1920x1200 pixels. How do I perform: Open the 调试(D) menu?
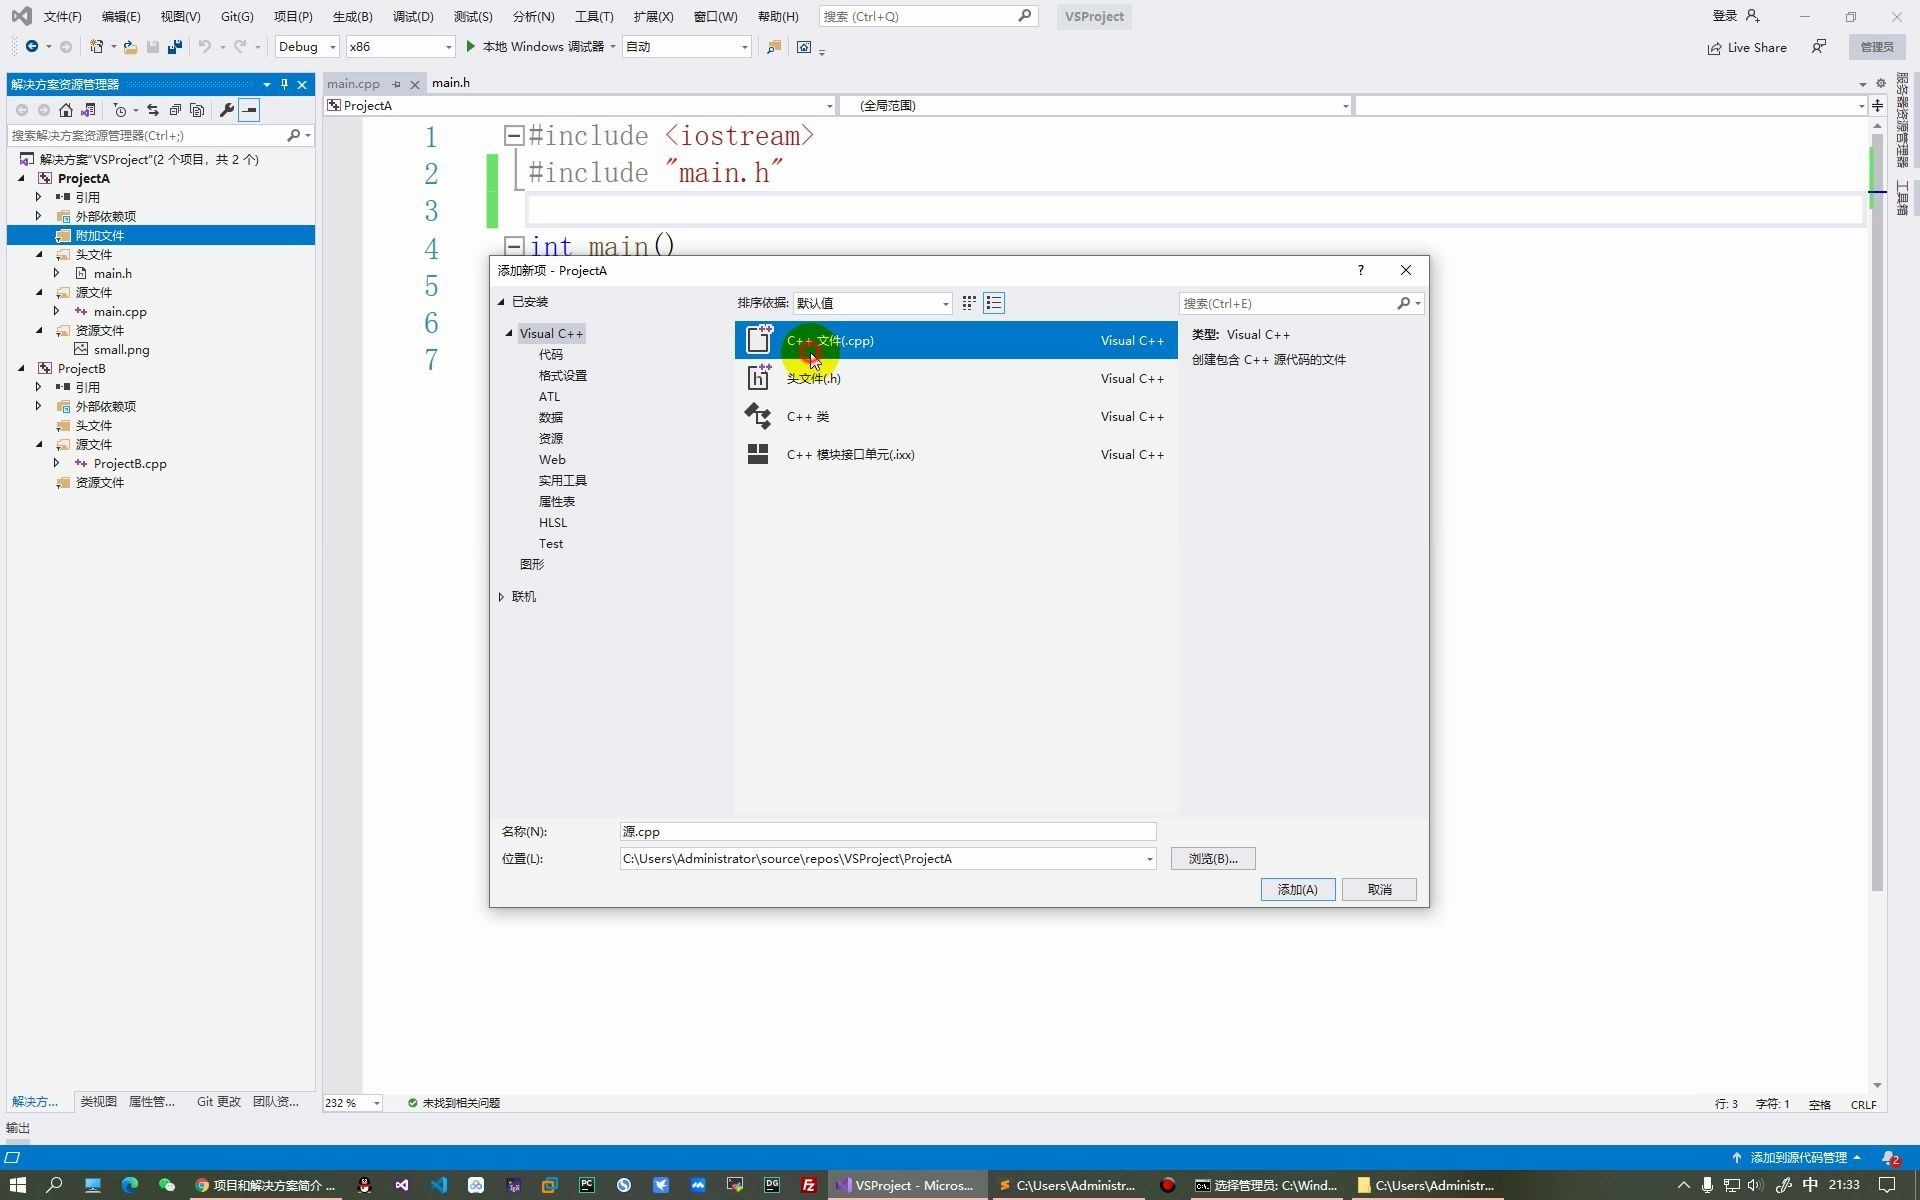click(412, 16)
